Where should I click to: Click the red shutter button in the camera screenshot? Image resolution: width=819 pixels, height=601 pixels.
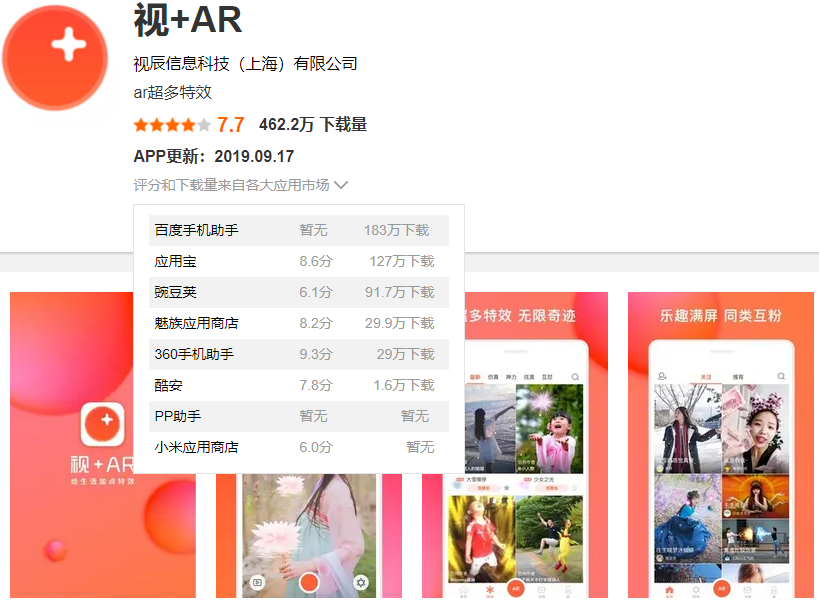pos(309,582)
